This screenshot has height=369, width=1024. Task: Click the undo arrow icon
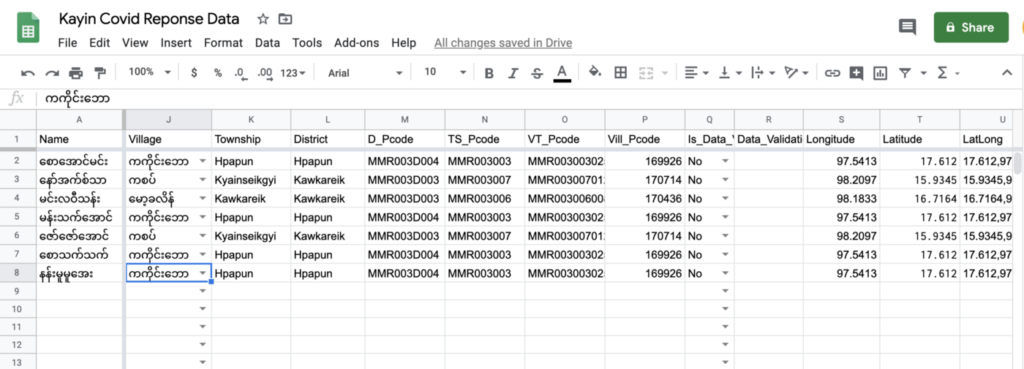28,73
